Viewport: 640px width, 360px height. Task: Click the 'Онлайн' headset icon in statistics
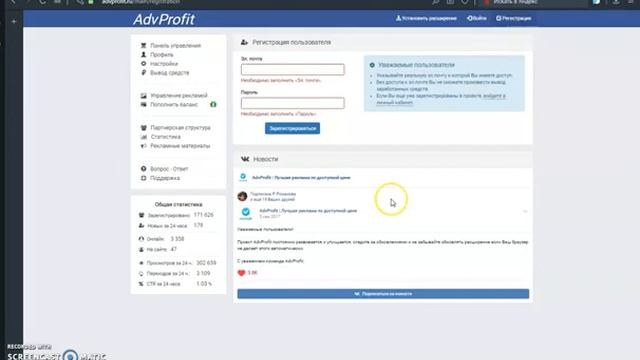(x=141, y=239)
